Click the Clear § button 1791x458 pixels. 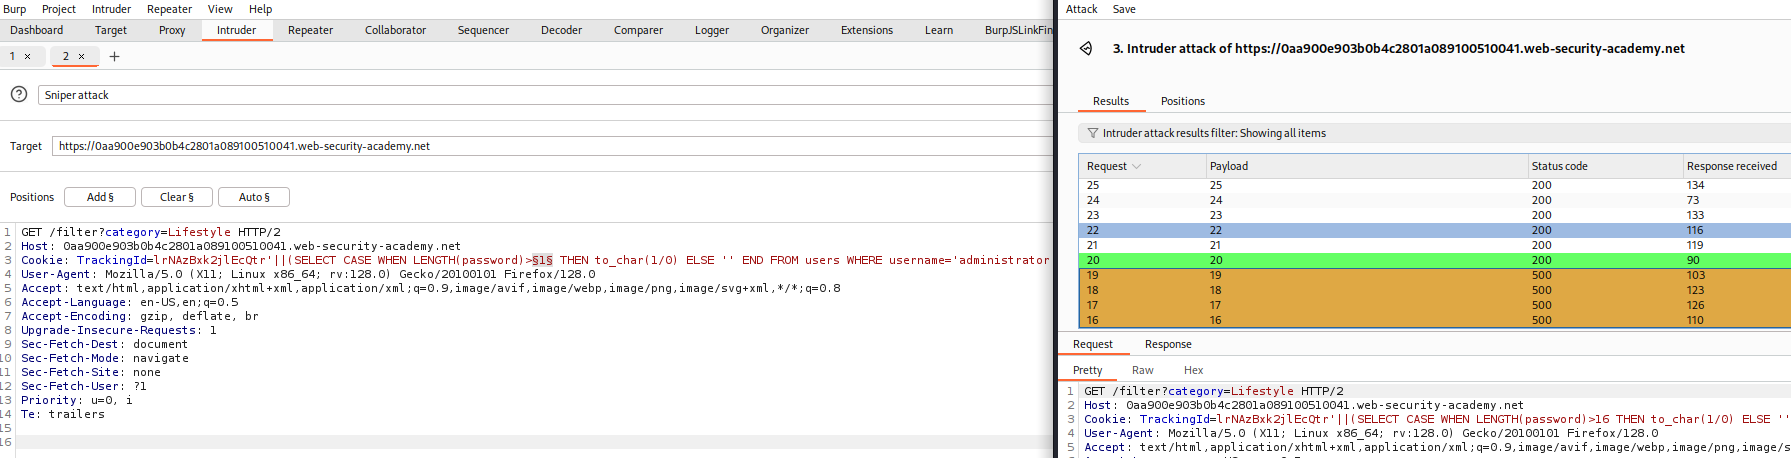[x=177, y=197]
